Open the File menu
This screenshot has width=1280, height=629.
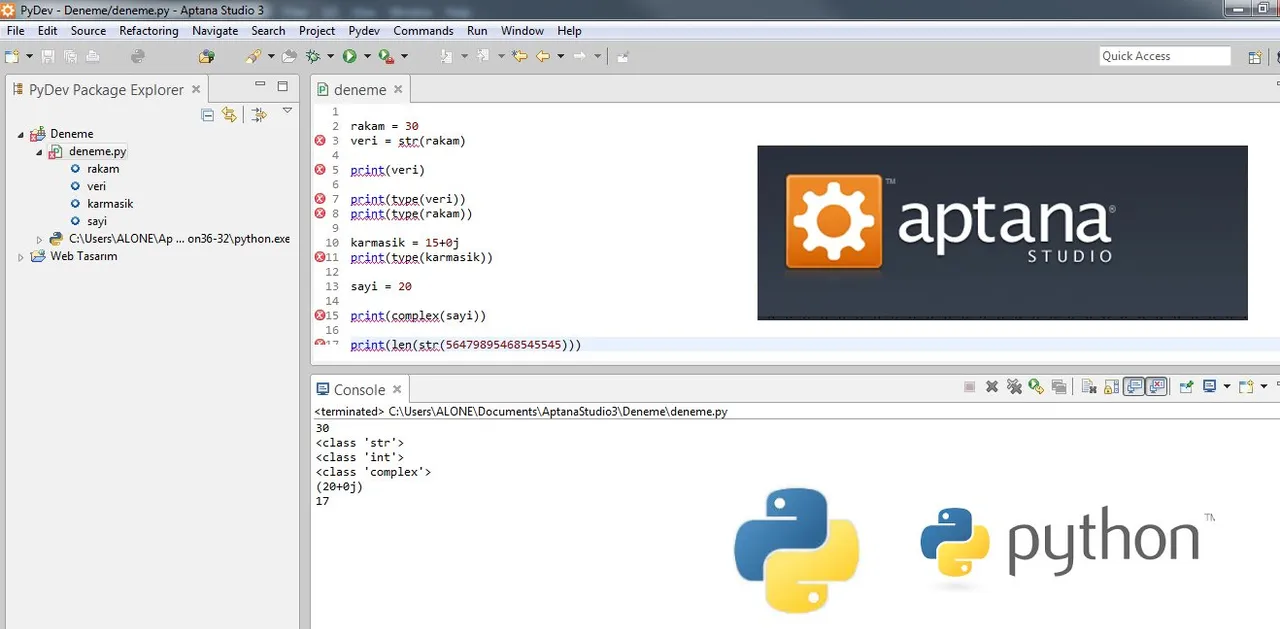tap(15, 31)
